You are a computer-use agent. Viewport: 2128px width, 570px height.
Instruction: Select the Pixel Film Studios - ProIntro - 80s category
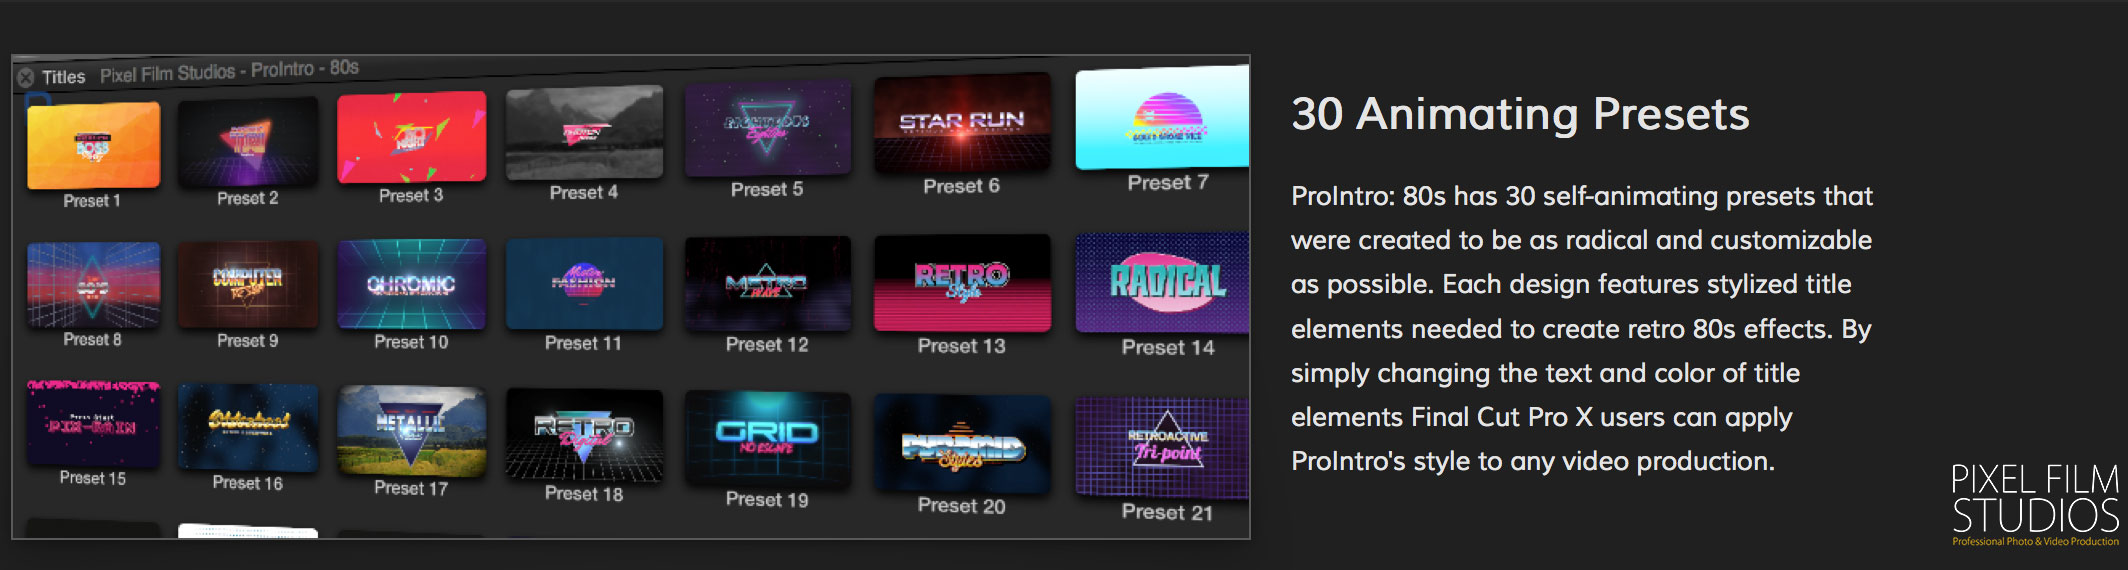229,71
